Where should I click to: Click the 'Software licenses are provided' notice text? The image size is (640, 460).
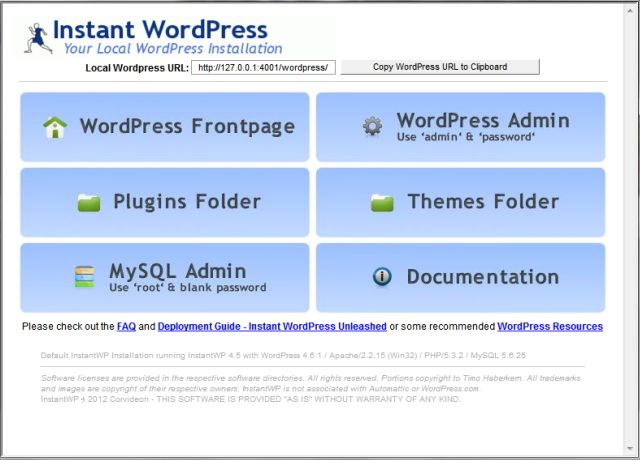(x=310, y=383)
